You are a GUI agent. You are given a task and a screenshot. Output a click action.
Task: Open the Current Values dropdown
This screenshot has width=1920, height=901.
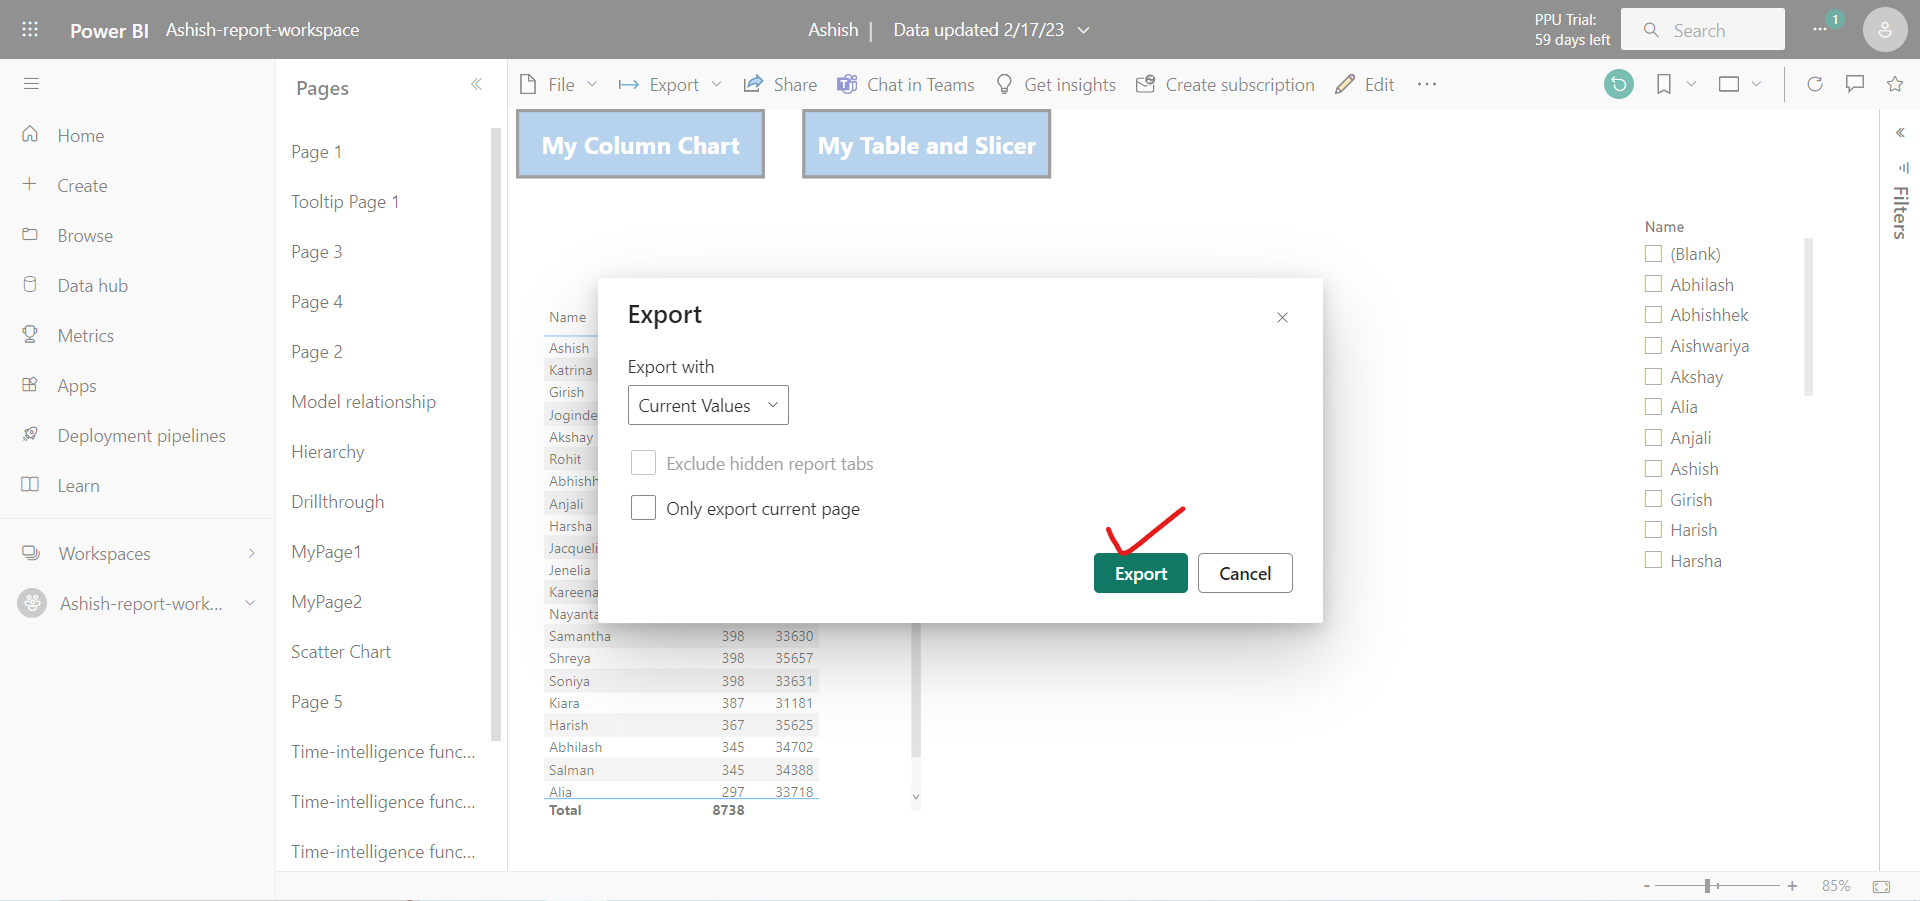707,405
